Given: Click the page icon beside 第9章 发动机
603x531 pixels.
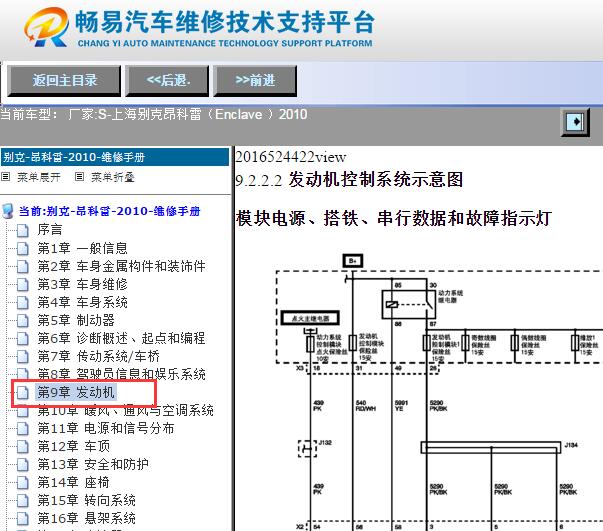Looking at the screenshot, I should pyautogui.click(x=23, y=393).
